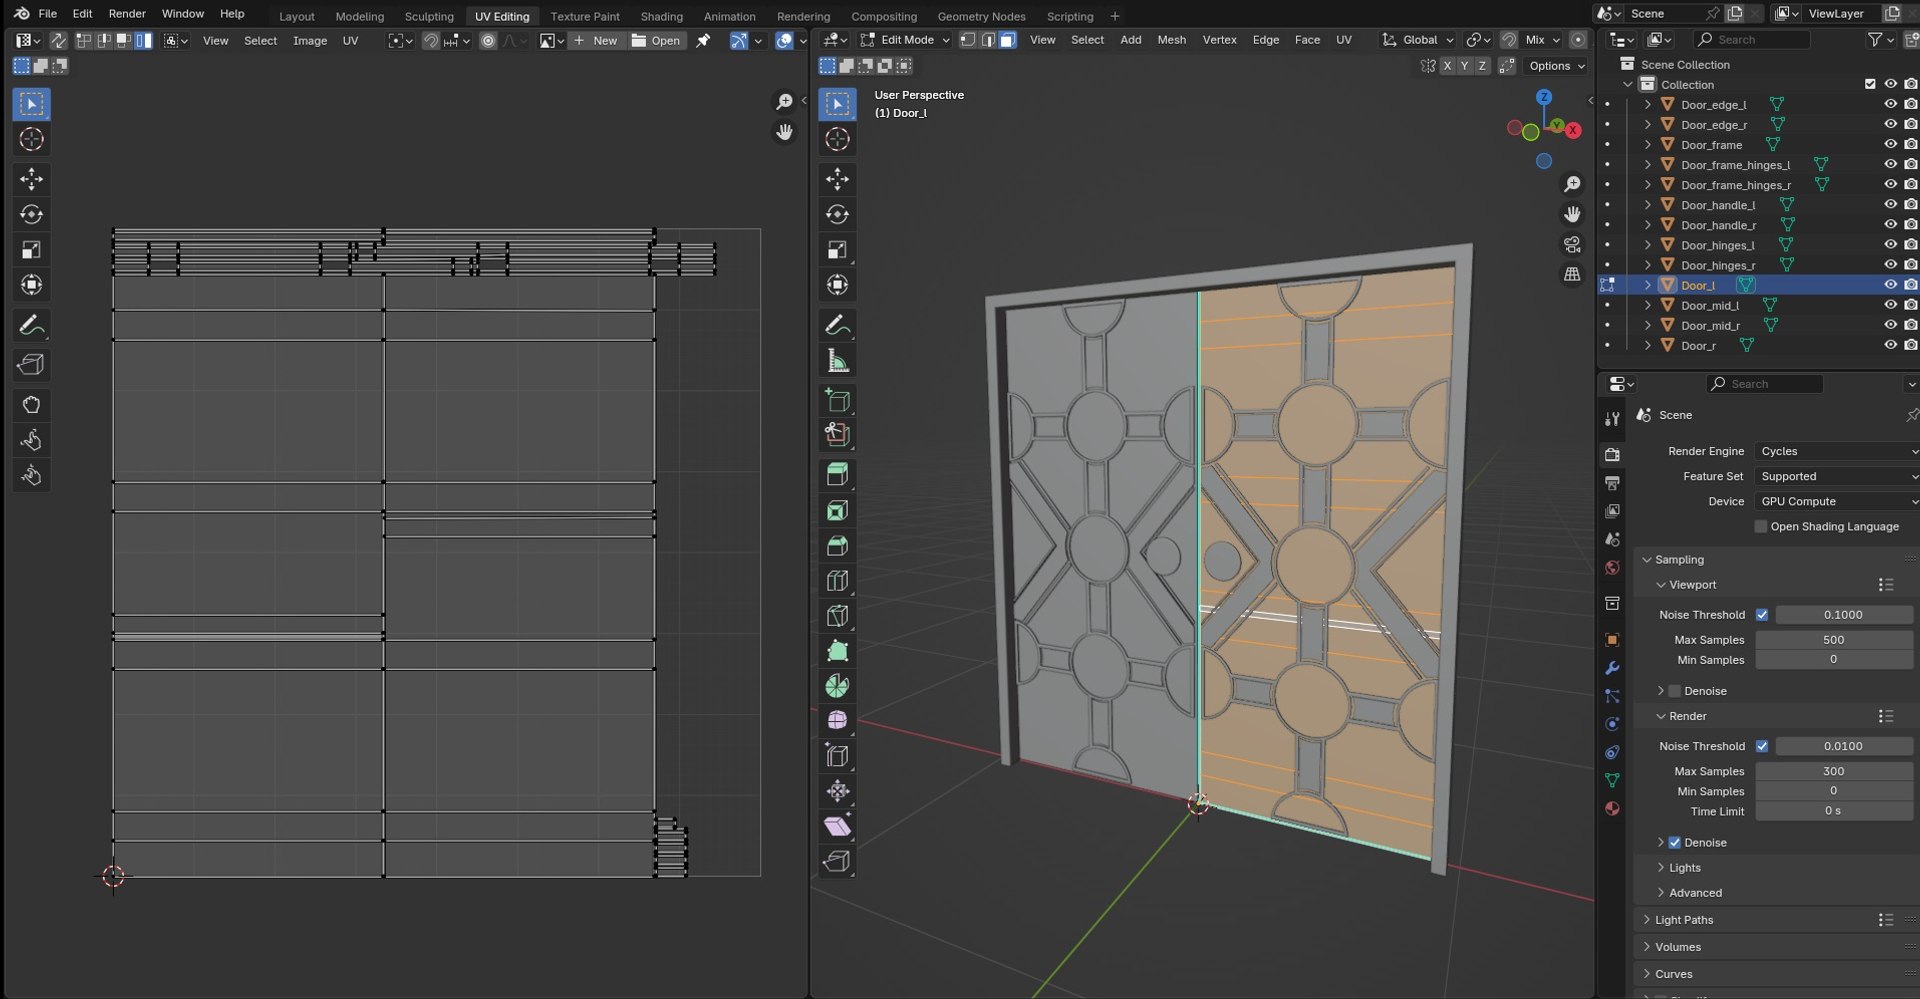Screen dimensions: 1920x999
Task: Select the Grab tool in UV editor
Action: point(31,405)
